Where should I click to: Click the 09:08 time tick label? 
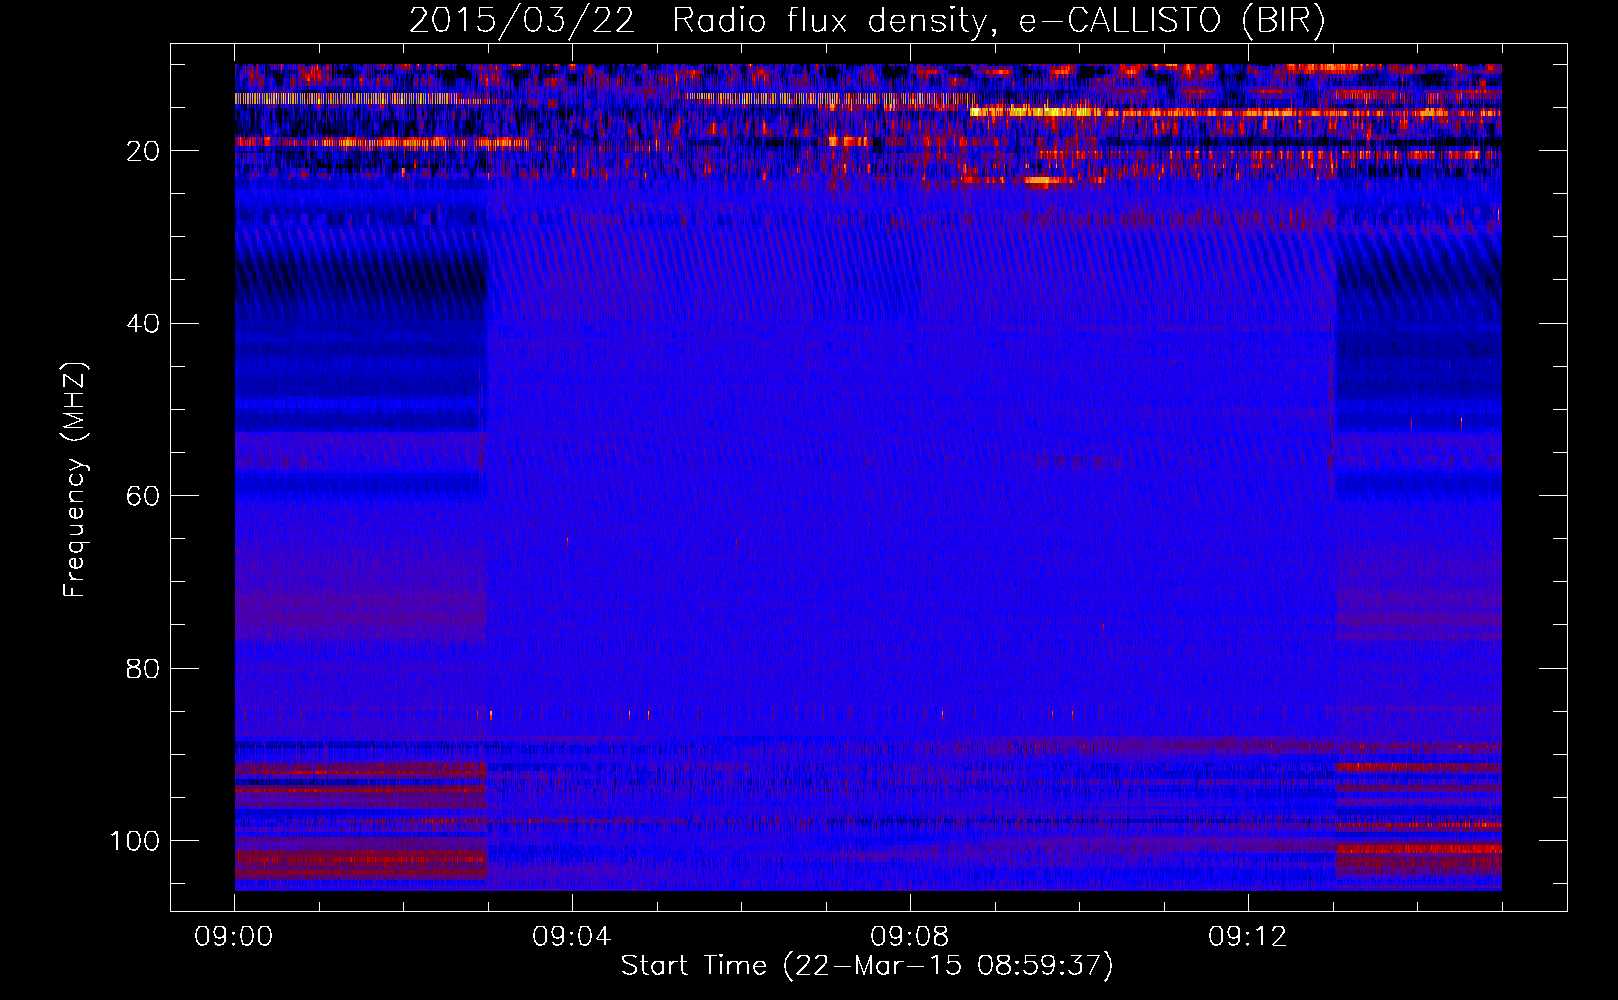[909, 937]
